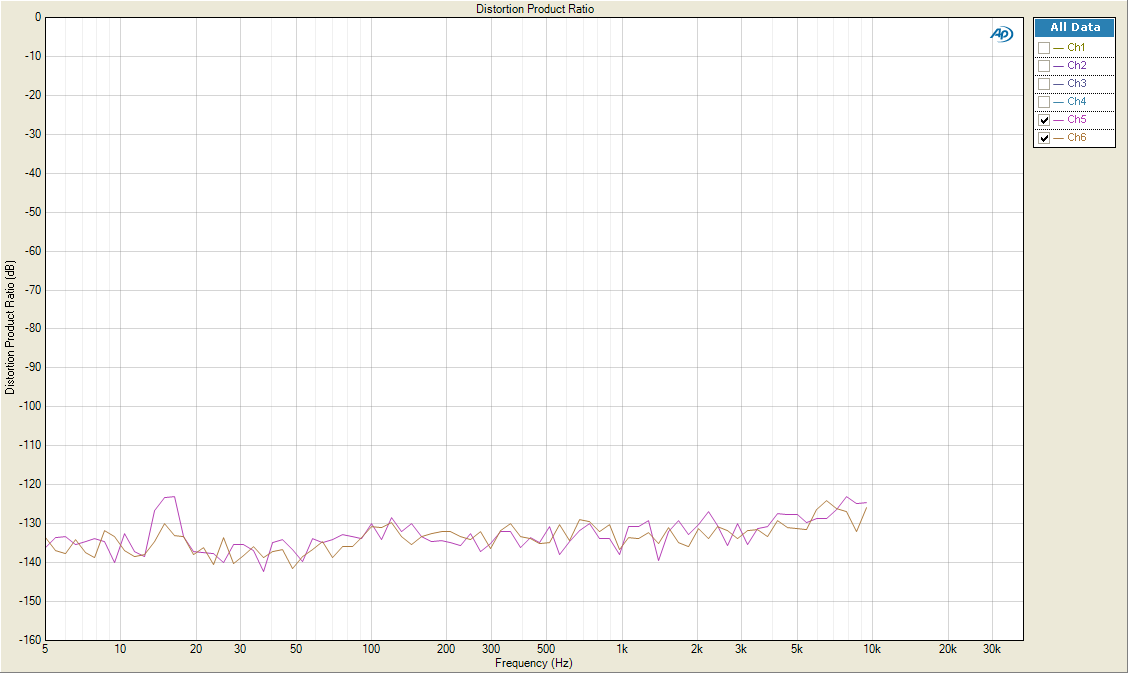
Task: Enable the Ch4 trace checkbox
Action: [1044, 102]
